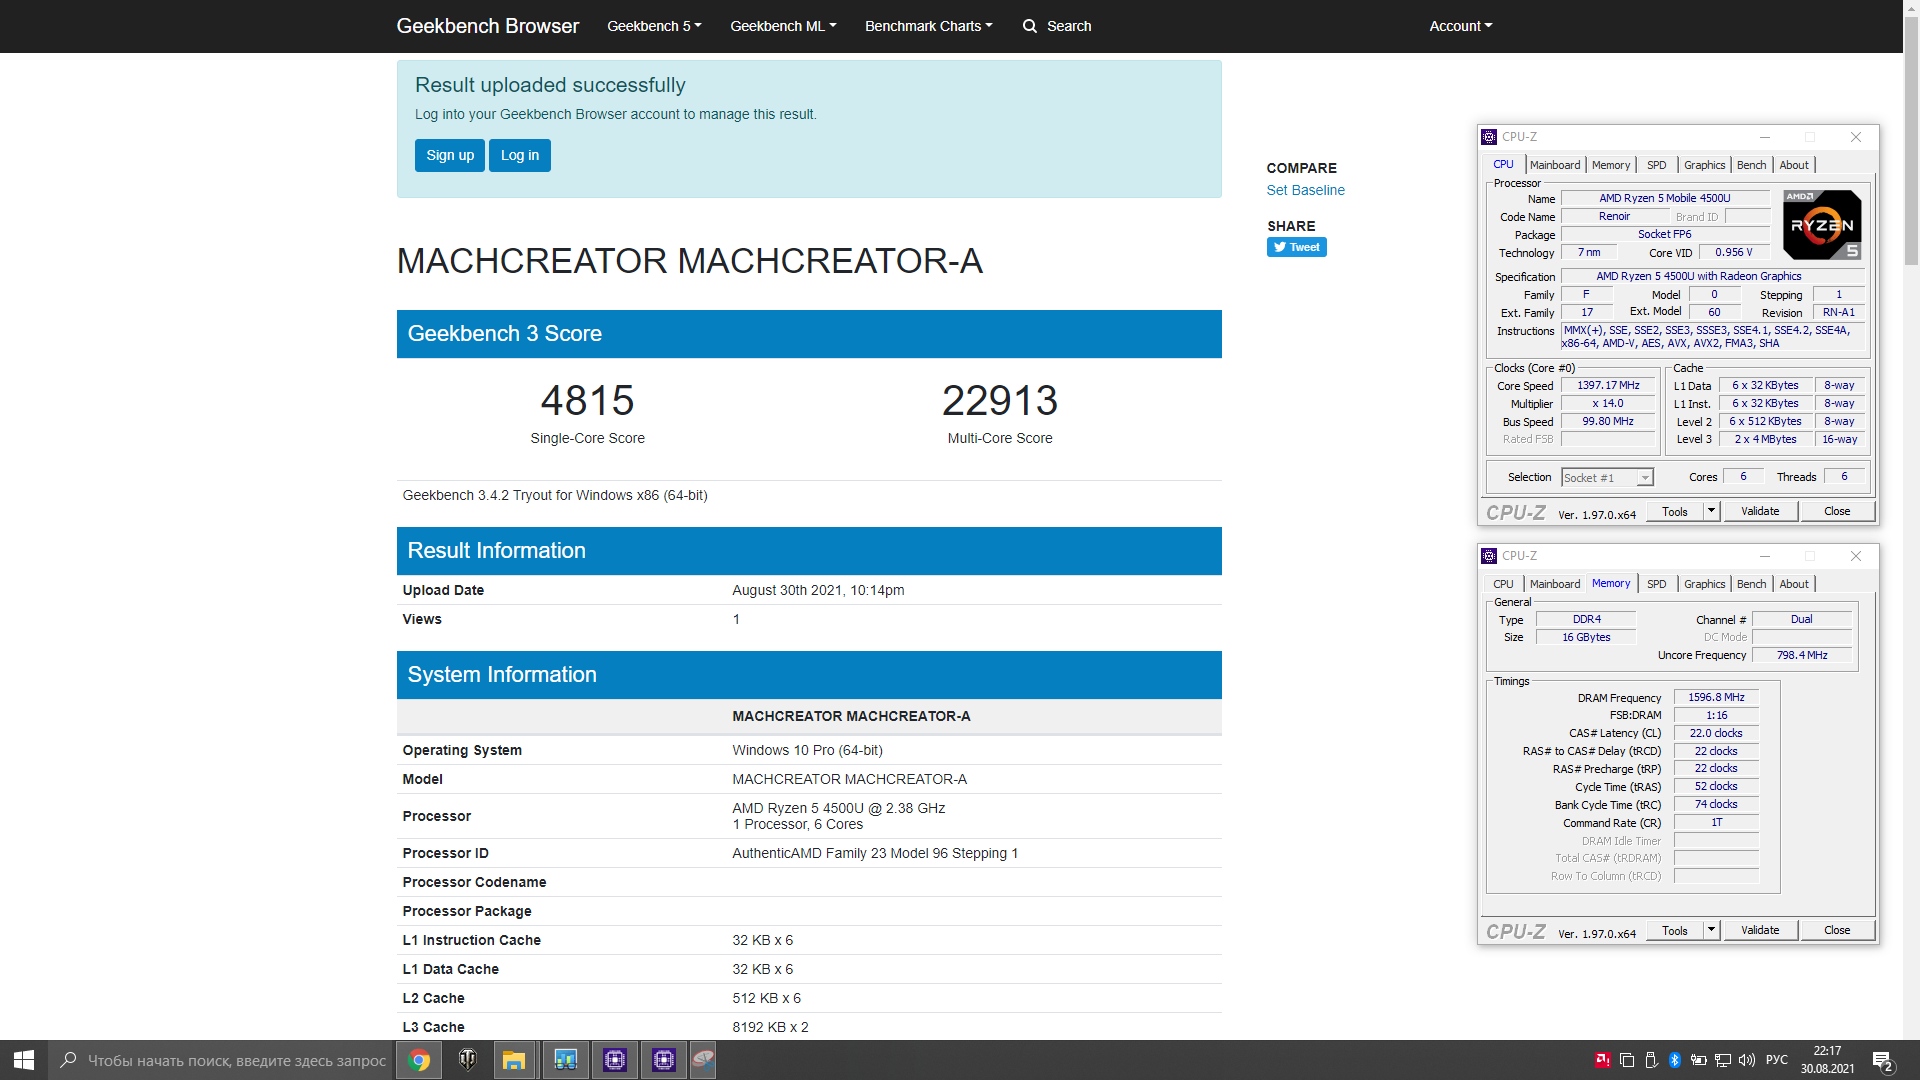Click the Windows taskbar search box
This screenshot has height=1080, width=1920.
(221, 1060)
